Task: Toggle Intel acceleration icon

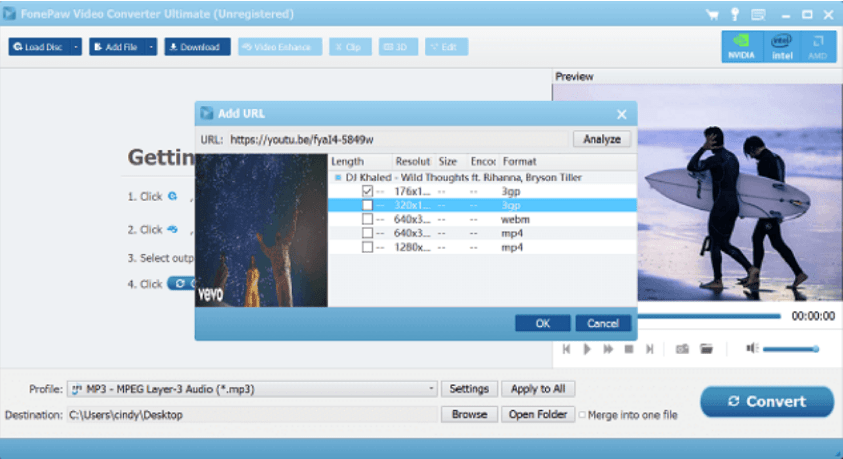Action: click(x=782, y=47)
